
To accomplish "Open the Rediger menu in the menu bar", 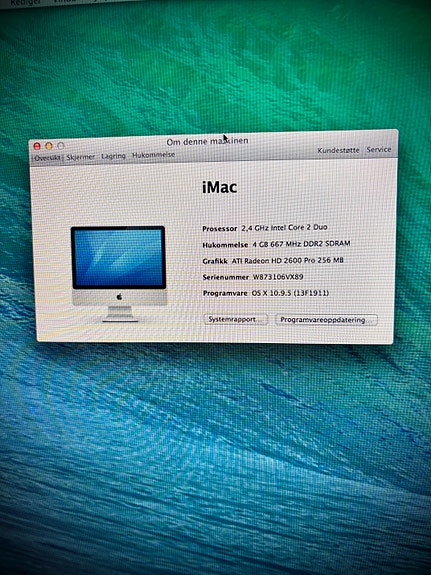I will (x=26, y=2).
